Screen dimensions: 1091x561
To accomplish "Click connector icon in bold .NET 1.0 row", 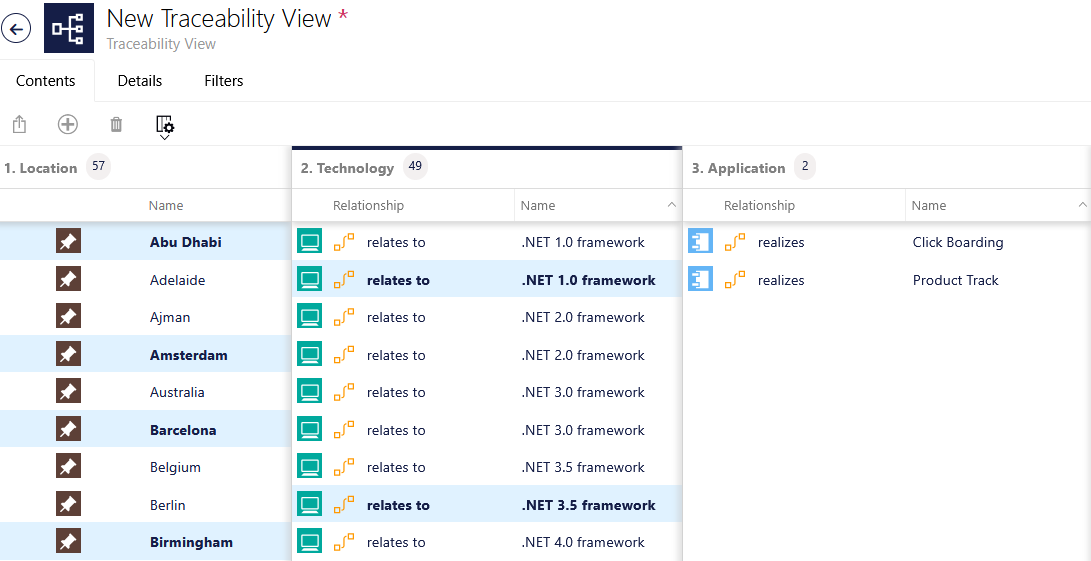I will click(x=344, y=280).
